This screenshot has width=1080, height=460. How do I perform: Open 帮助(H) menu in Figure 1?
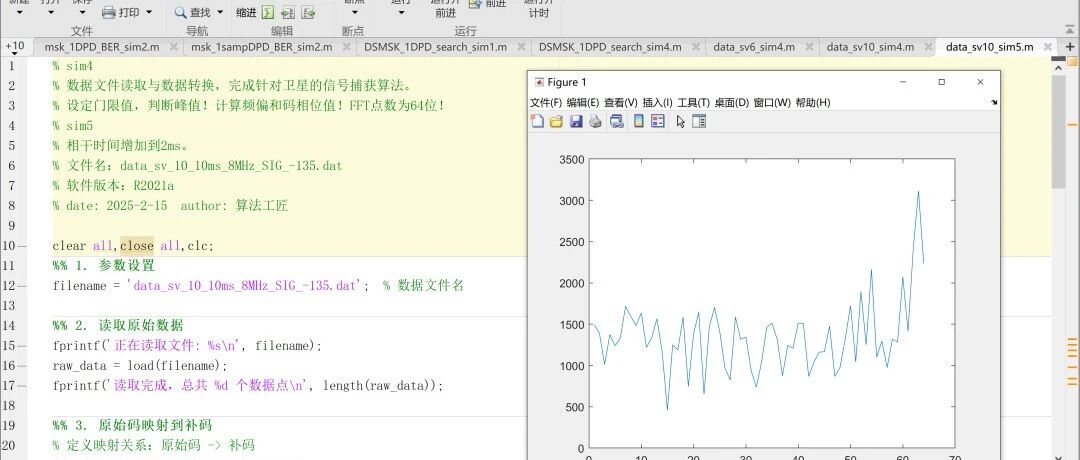(x=813, y=103)
